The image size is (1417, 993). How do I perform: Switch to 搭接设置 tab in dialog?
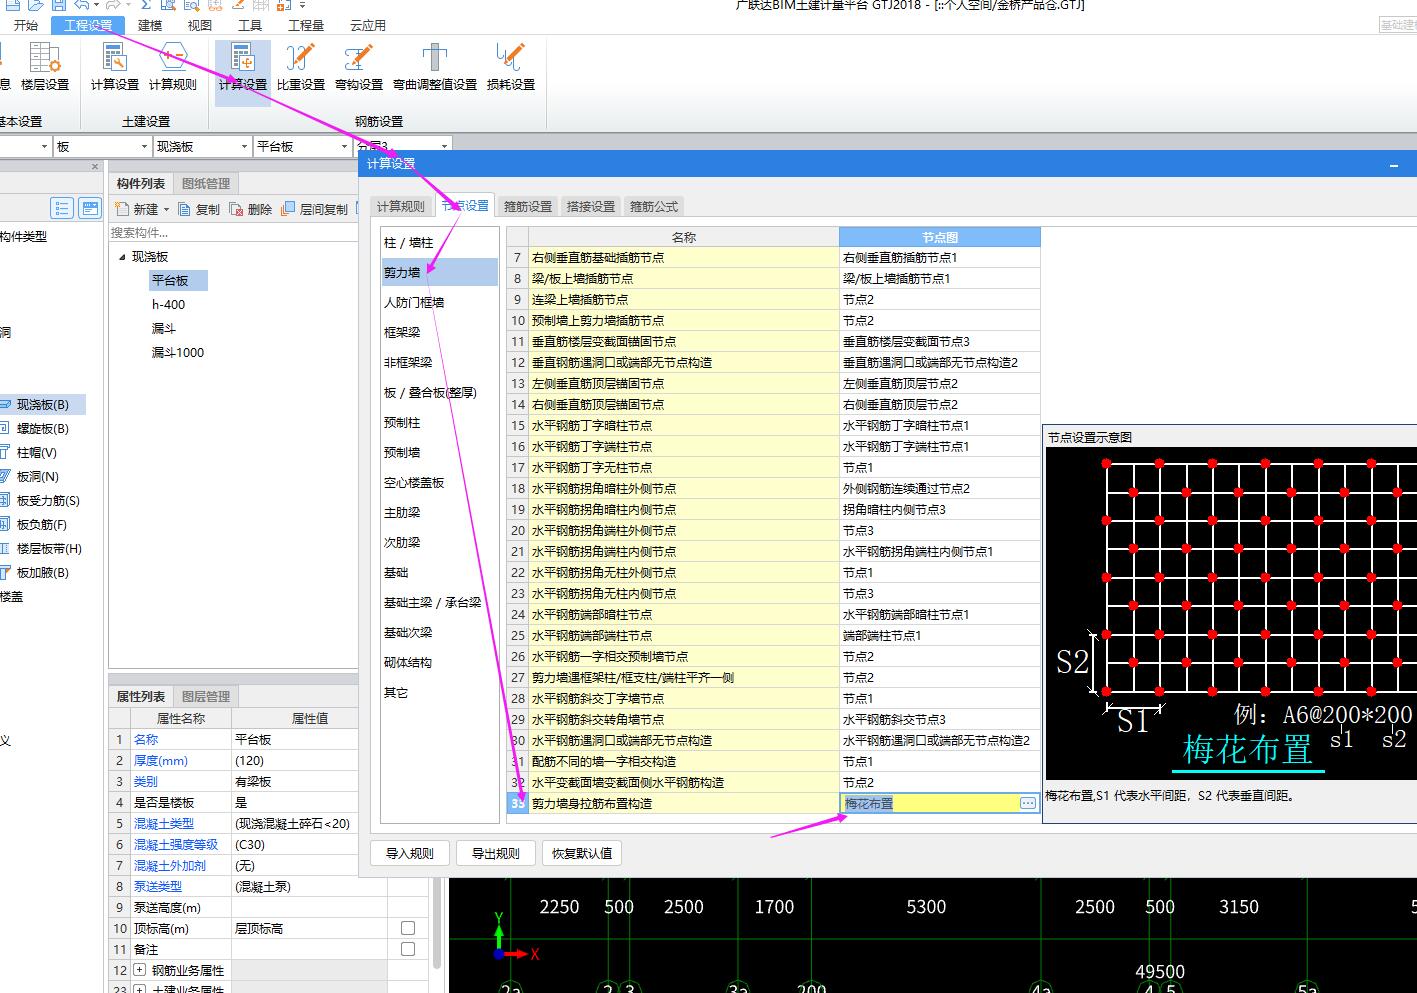click(591, 206)
